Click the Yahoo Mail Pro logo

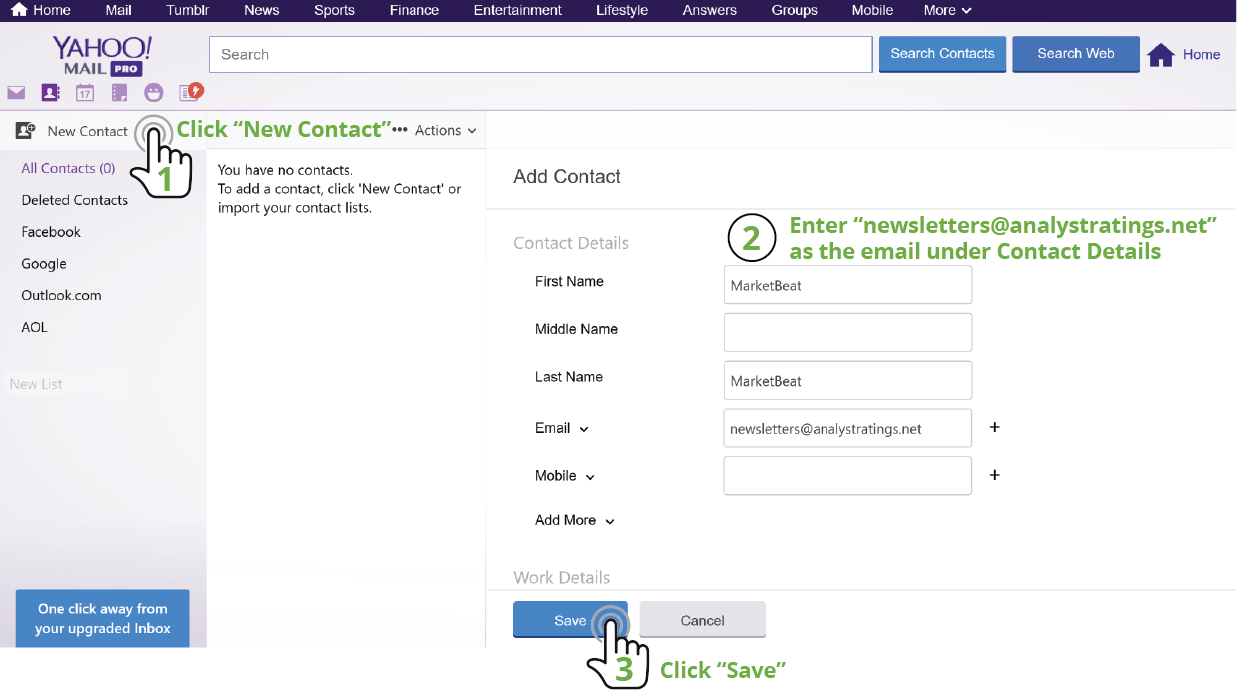pos(101,56)
